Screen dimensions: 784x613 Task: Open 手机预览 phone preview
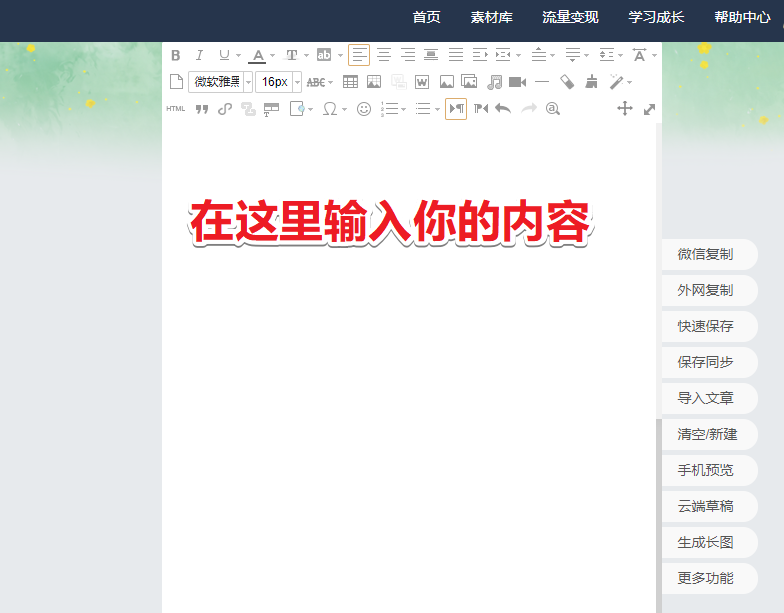tap(710, 470)
